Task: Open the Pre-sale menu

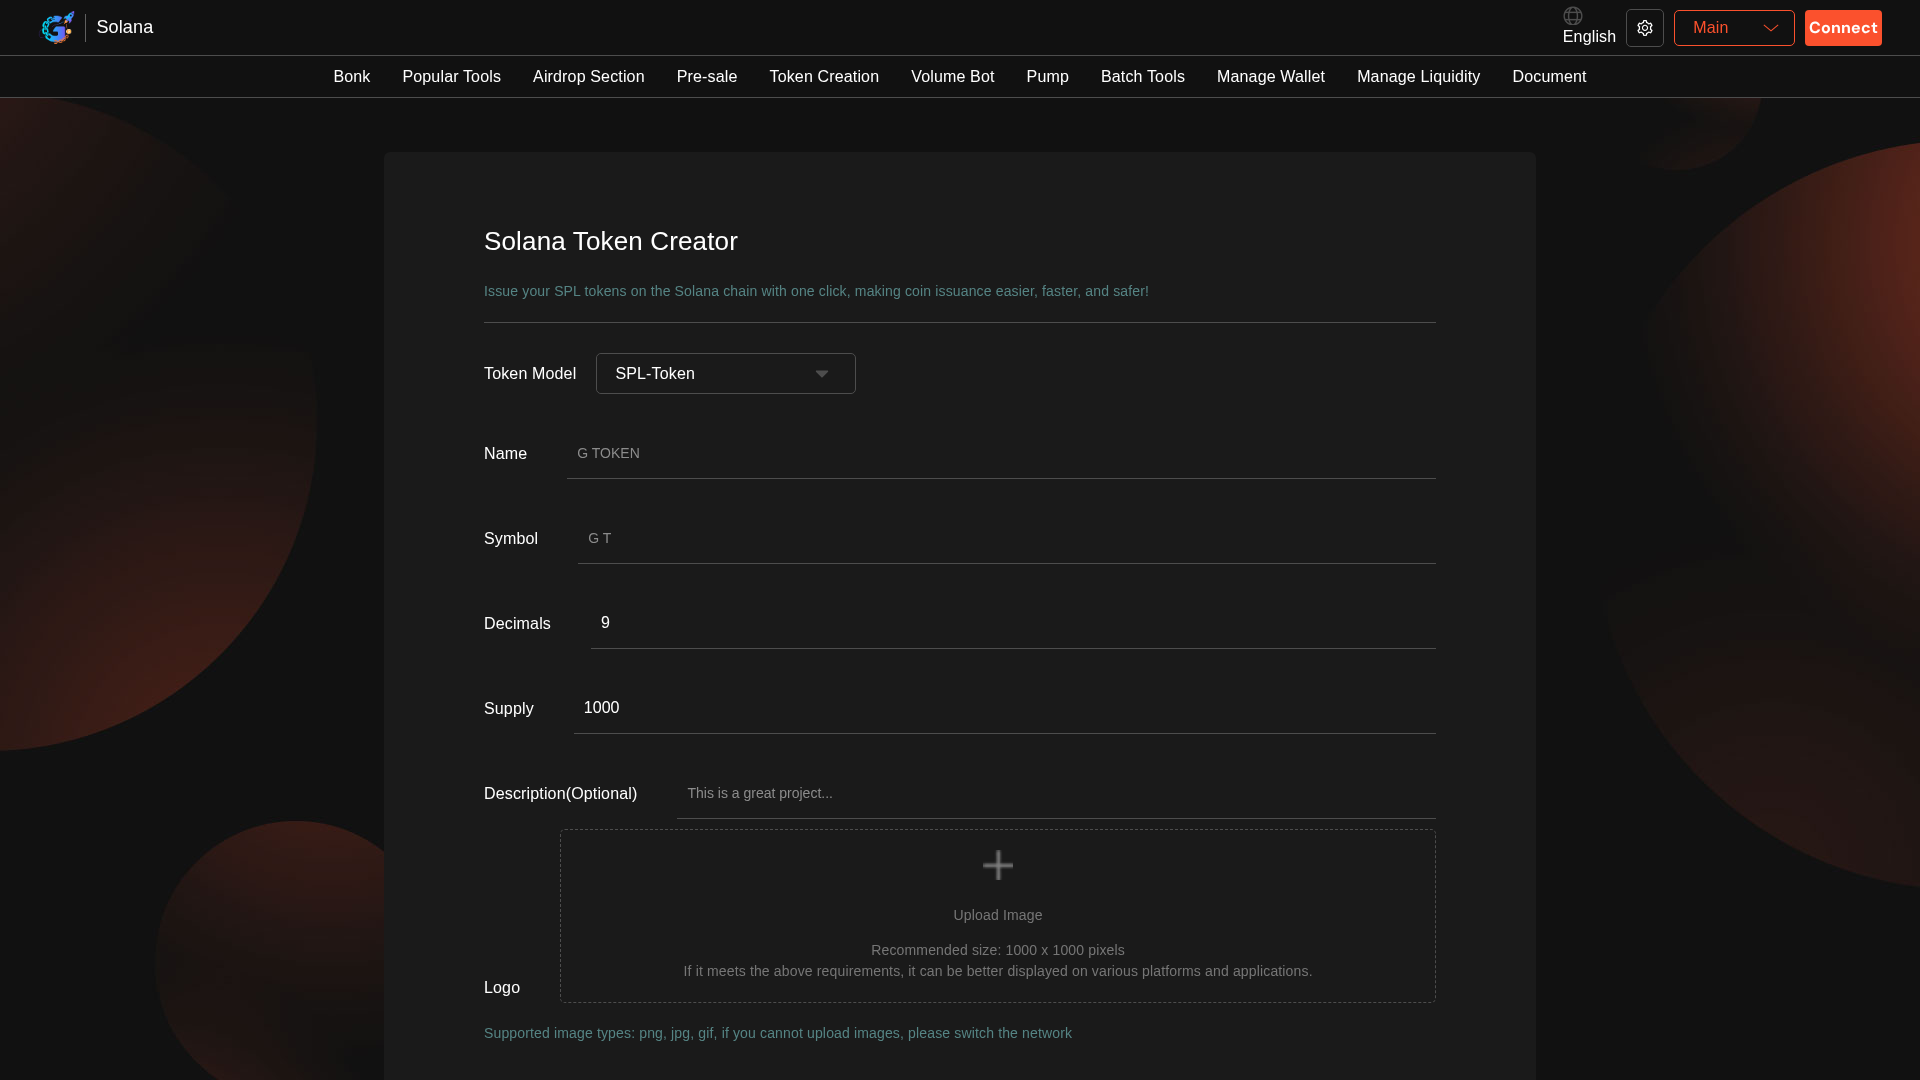Action: click(x=707, y=77)
